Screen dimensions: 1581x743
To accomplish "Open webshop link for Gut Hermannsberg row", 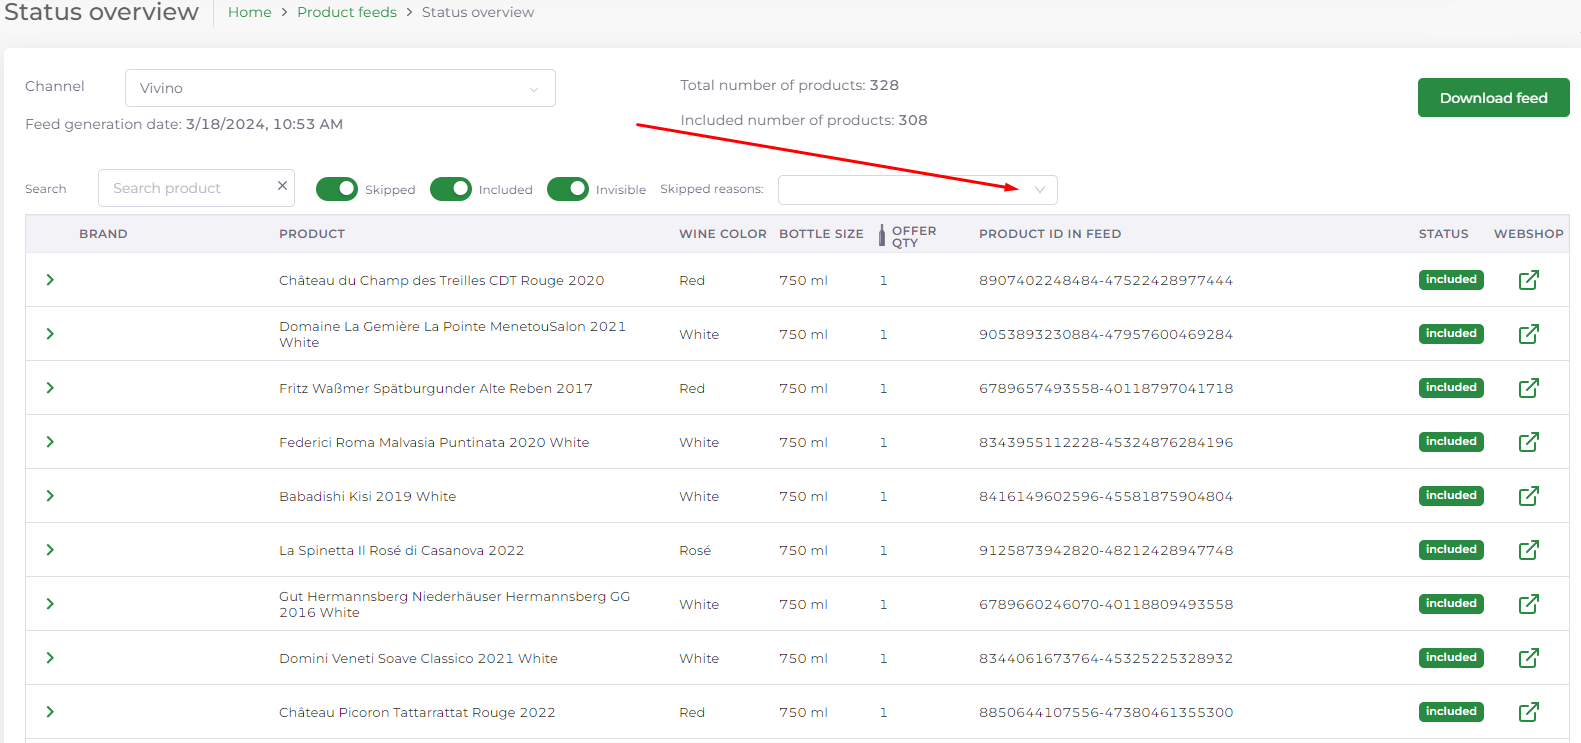I will click(x=1528, y=604).
